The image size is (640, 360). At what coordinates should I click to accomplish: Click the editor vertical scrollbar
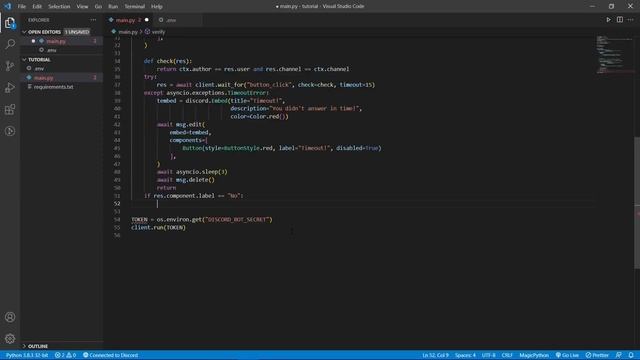point(637,203)
